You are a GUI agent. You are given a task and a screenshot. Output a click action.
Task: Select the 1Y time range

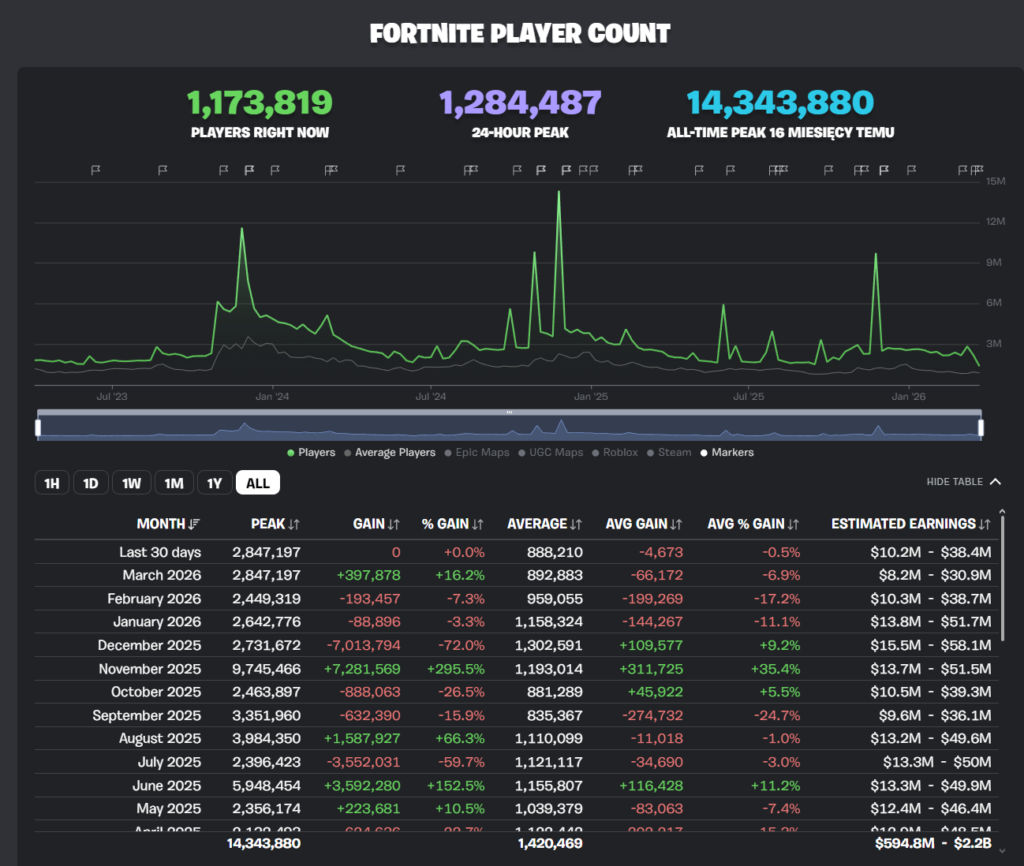(x=214, y=484)
